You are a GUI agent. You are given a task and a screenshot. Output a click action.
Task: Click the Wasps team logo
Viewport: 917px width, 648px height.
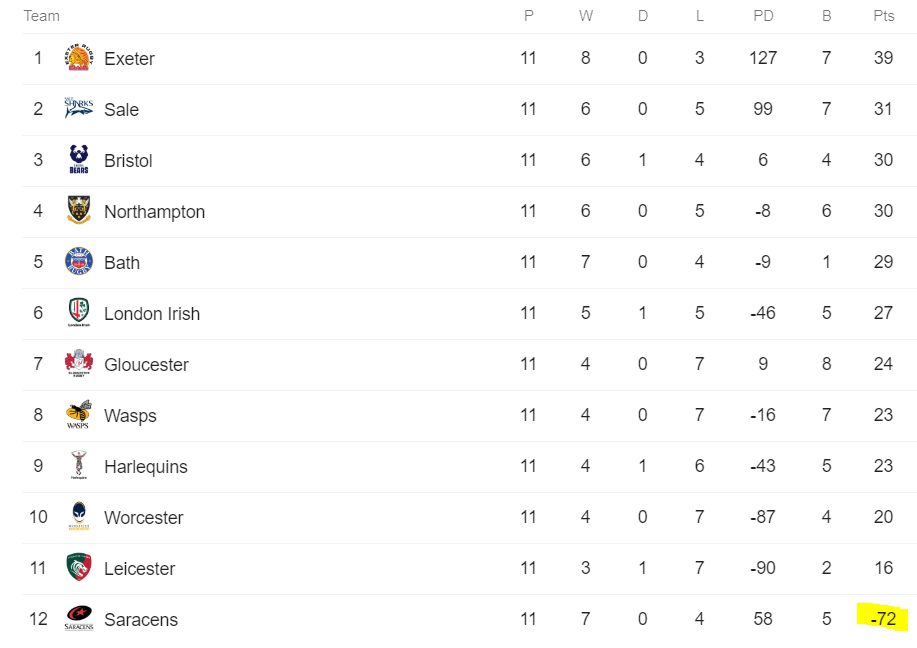79,415
